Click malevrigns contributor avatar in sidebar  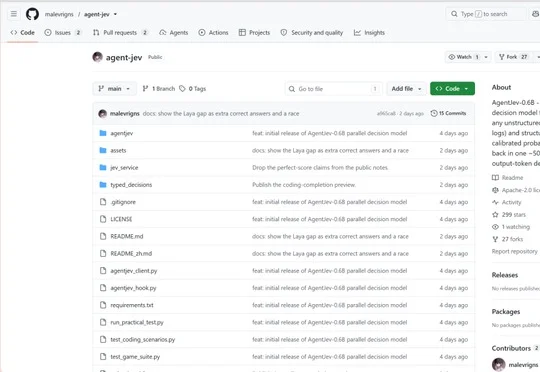click(498, 364)
